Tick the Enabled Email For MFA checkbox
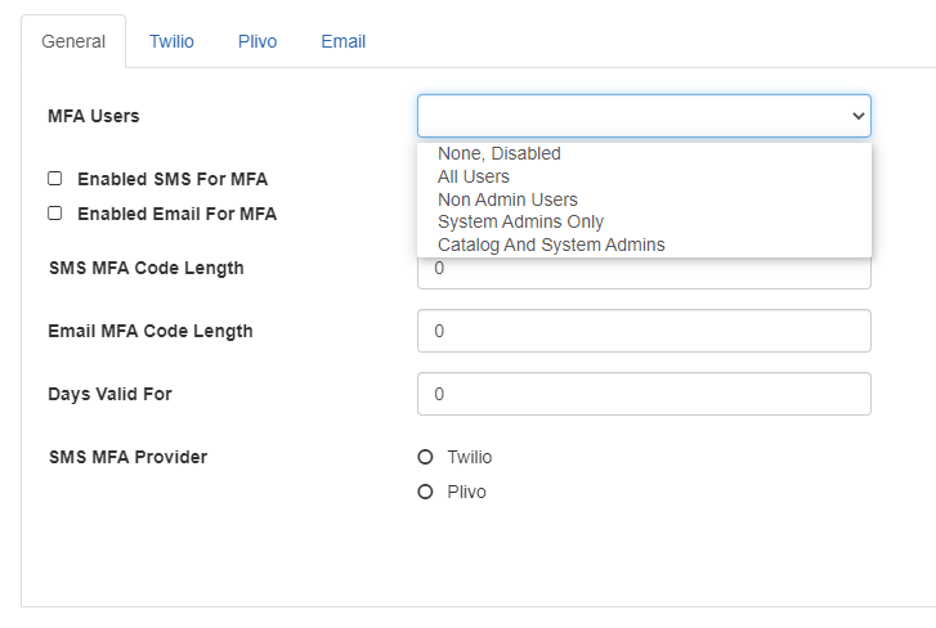The width and height of the screenshot is (936, 628). [x=55, y=213]
